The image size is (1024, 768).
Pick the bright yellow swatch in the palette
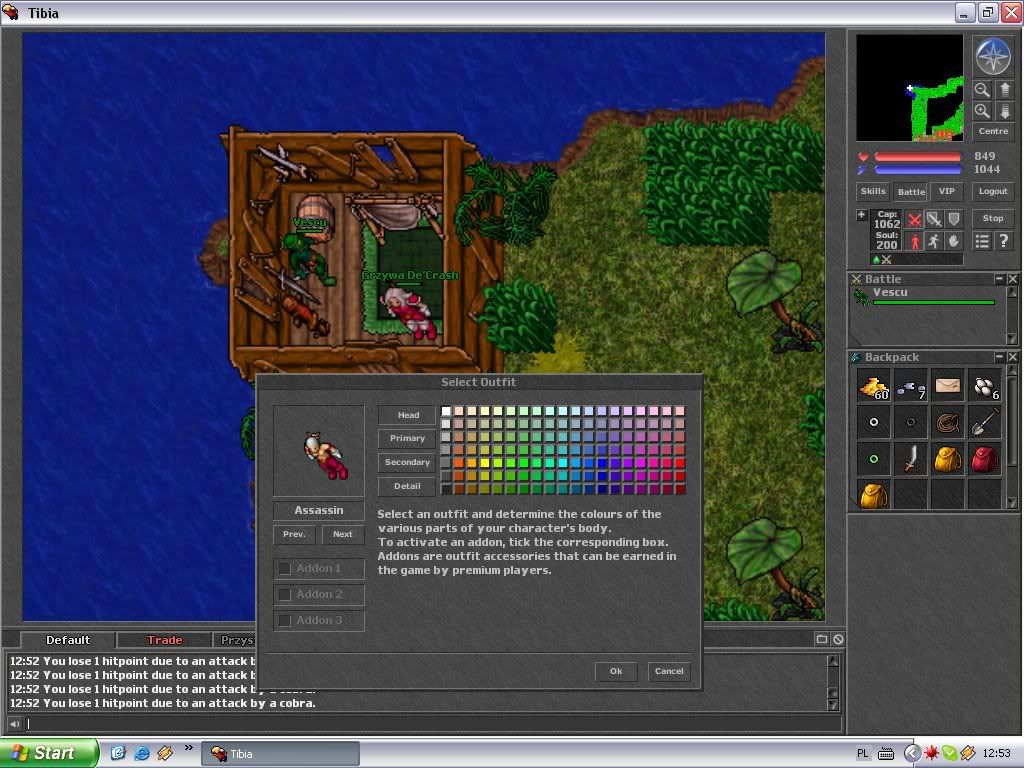[x=485, y=463]
